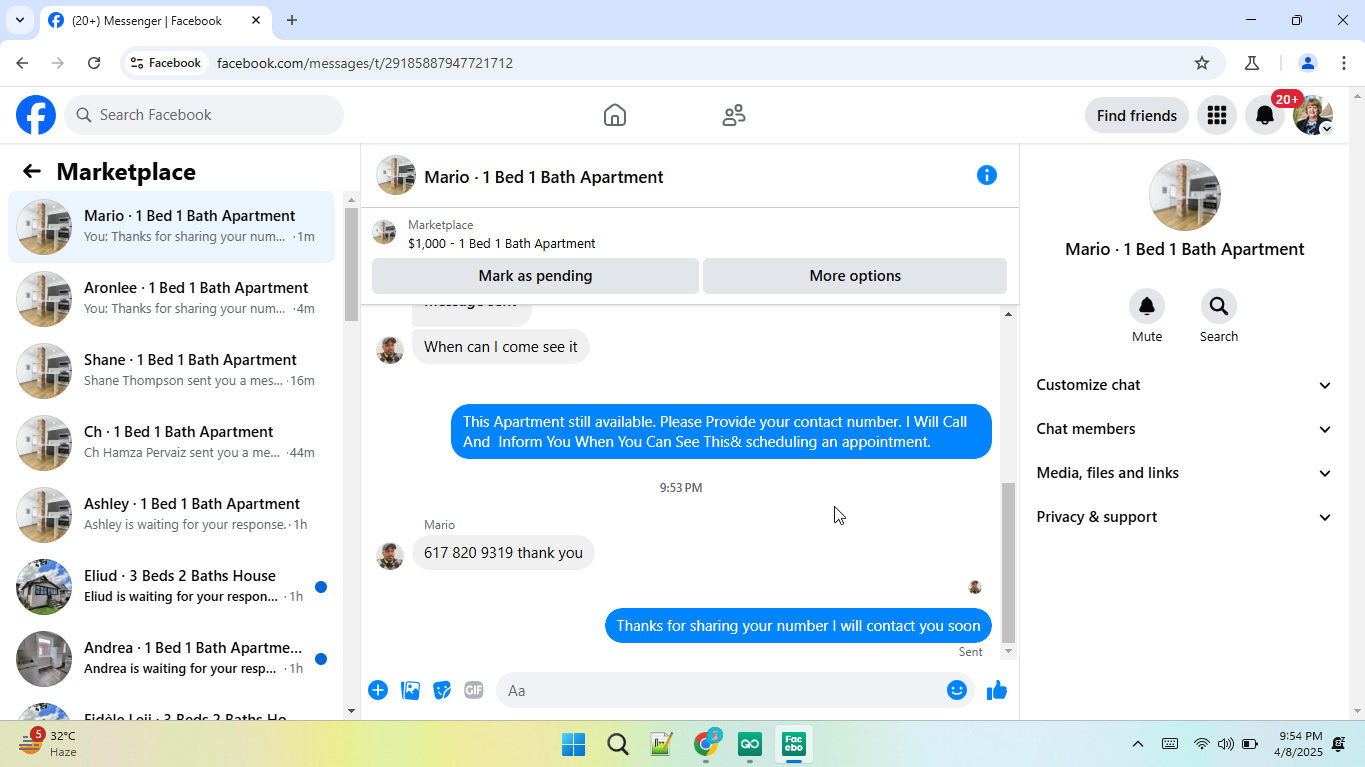The height and width of the screenshot is (767, 1365).
Task: Click Mario's avatar beside the phone number message
Action: (390, 556)
